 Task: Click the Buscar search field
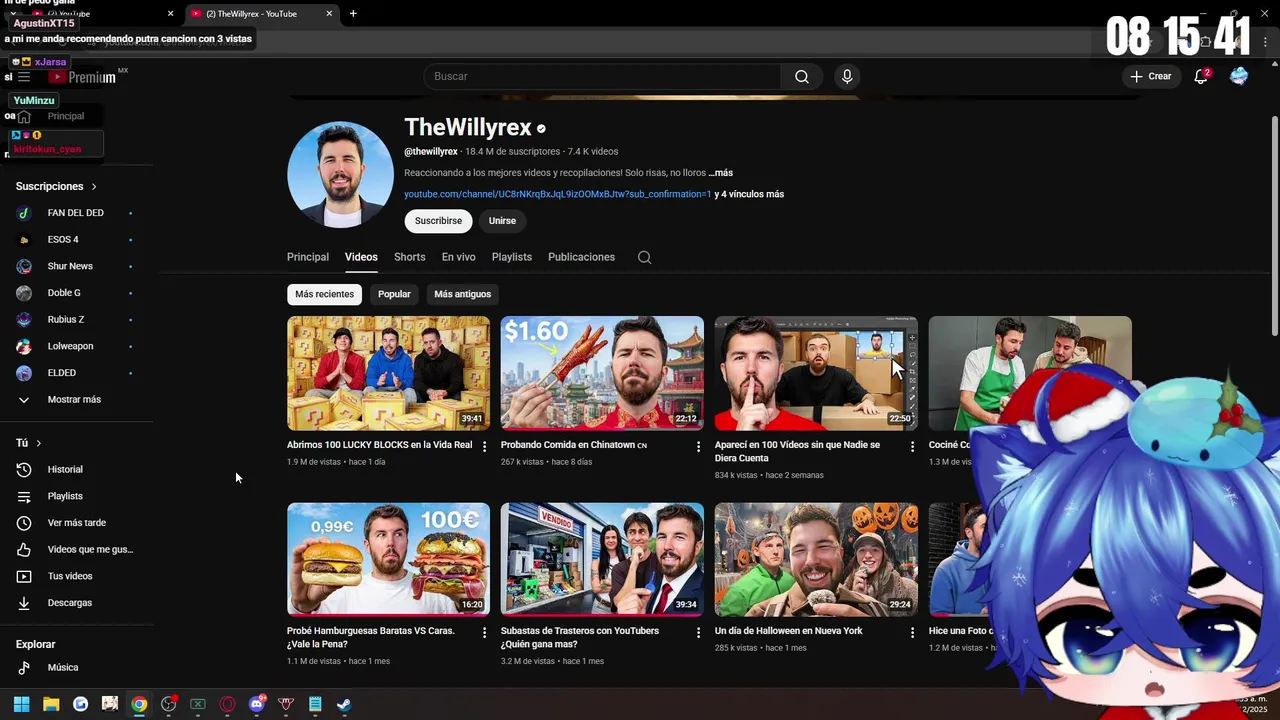coord(602,77)
